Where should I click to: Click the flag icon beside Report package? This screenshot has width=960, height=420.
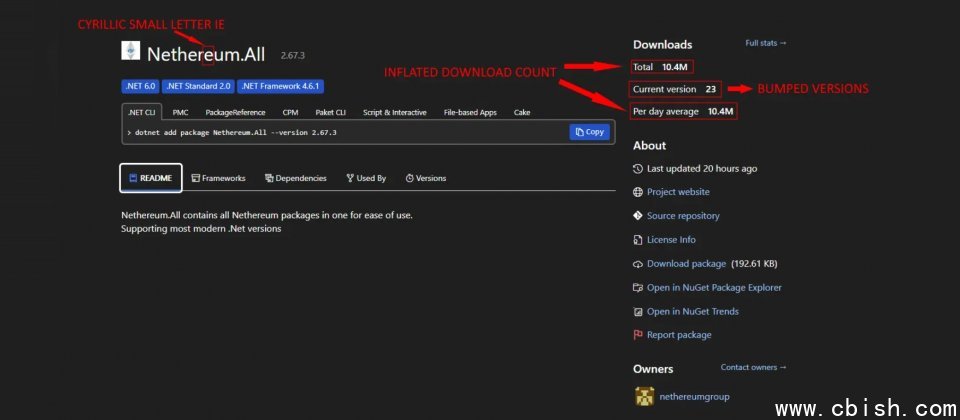coord(638,335)
